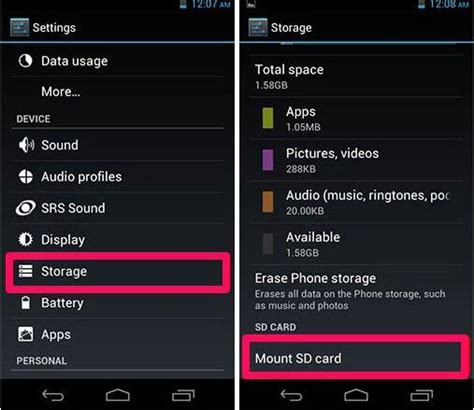Tap Home button on Storage screen

click(x=356, y=395)
